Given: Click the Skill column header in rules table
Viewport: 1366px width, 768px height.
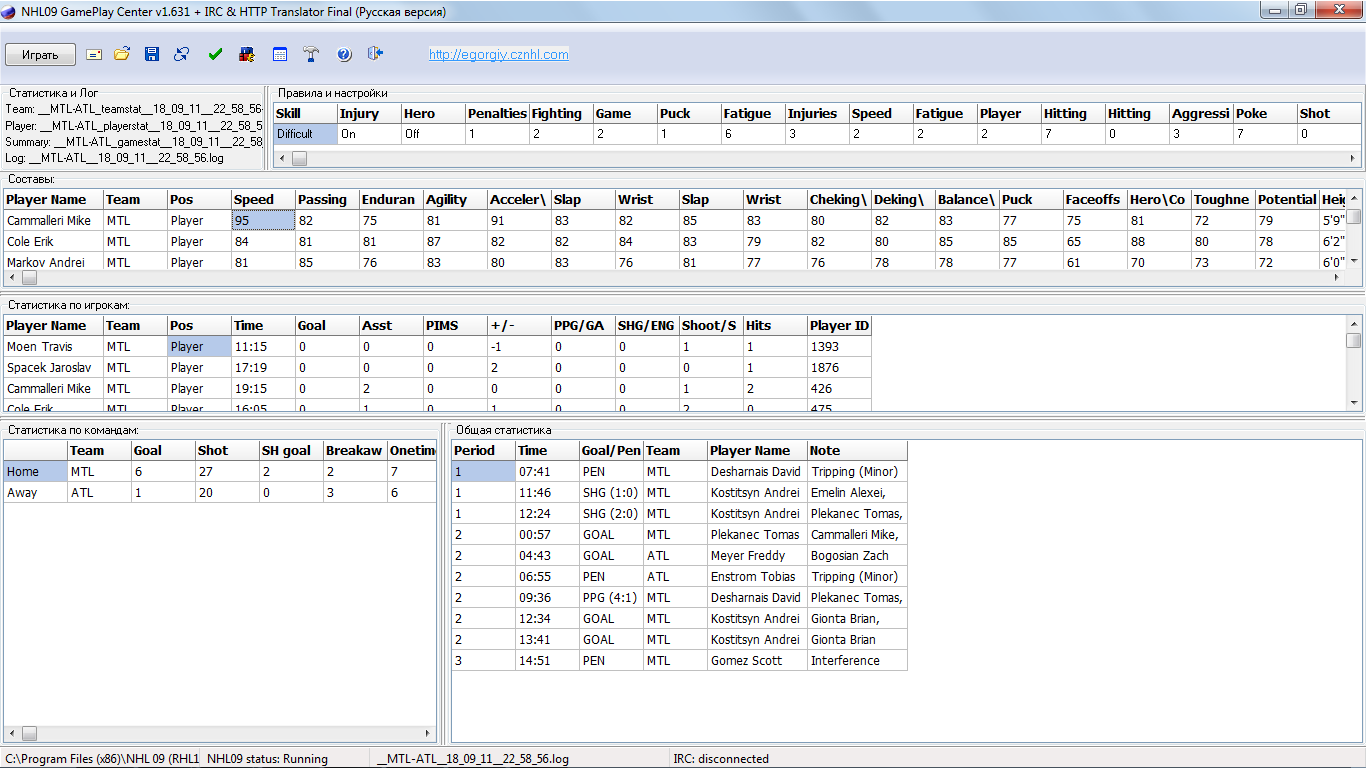Looking at the screenshot, I should [306, 113].
